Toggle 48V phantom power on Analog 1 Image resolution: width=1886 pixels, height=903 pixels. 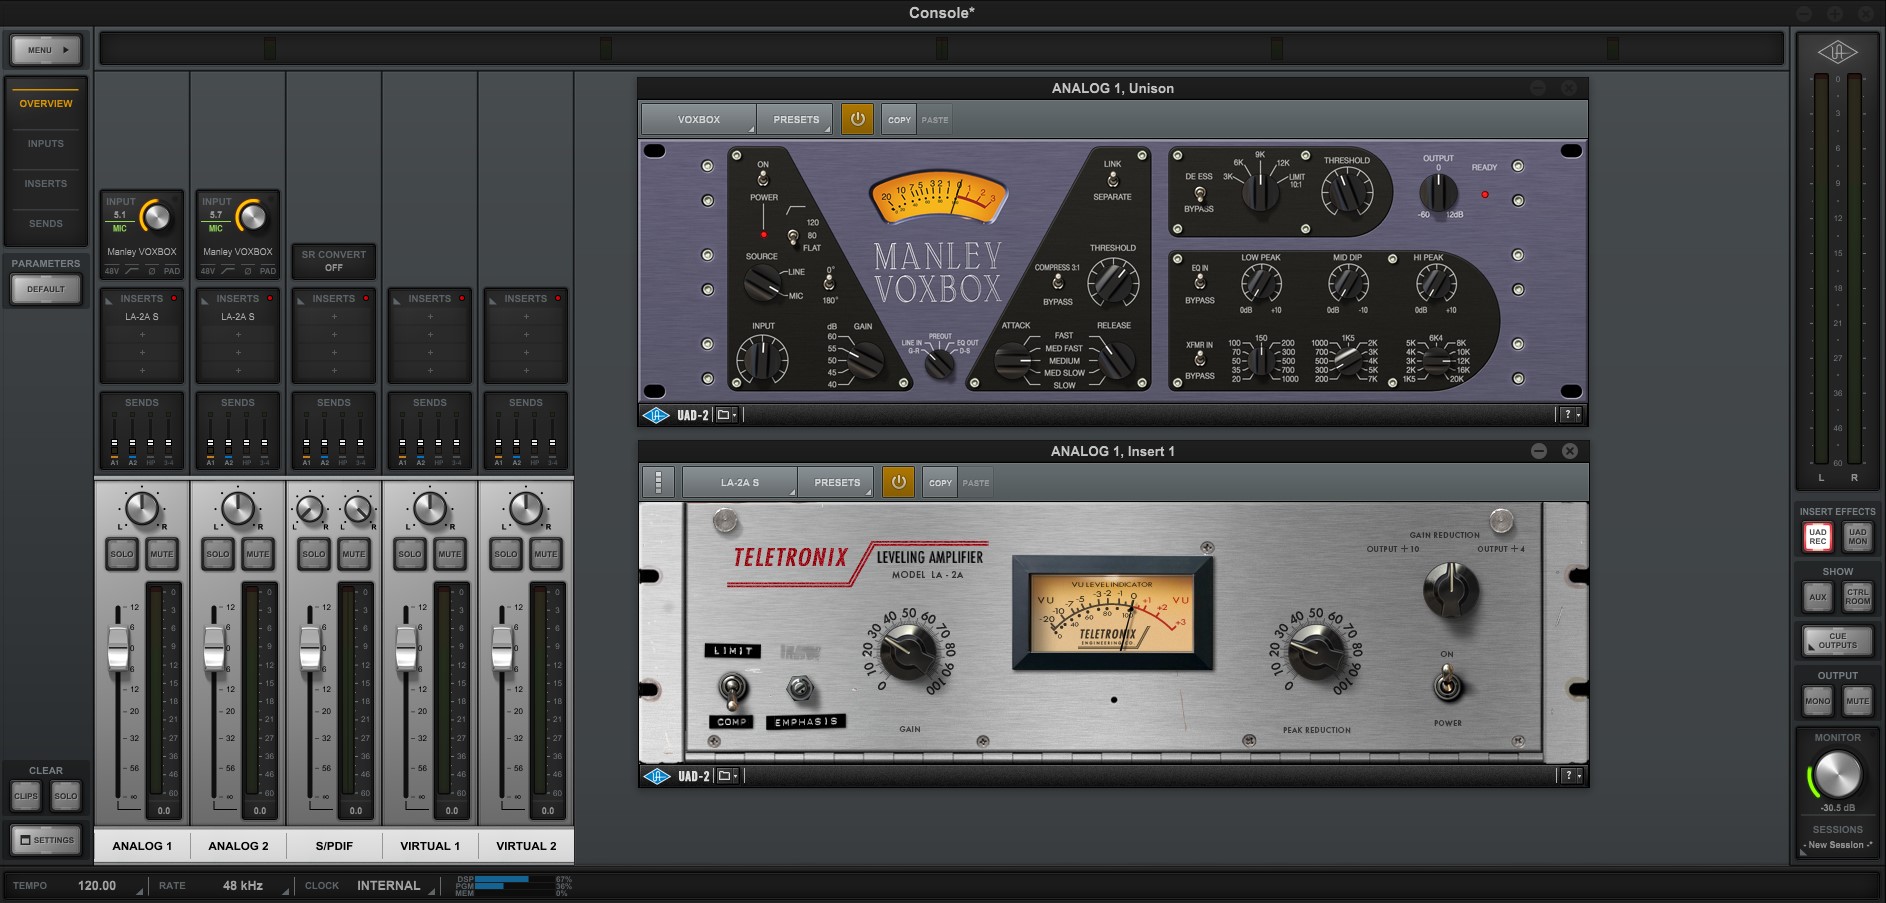[111, 271]
